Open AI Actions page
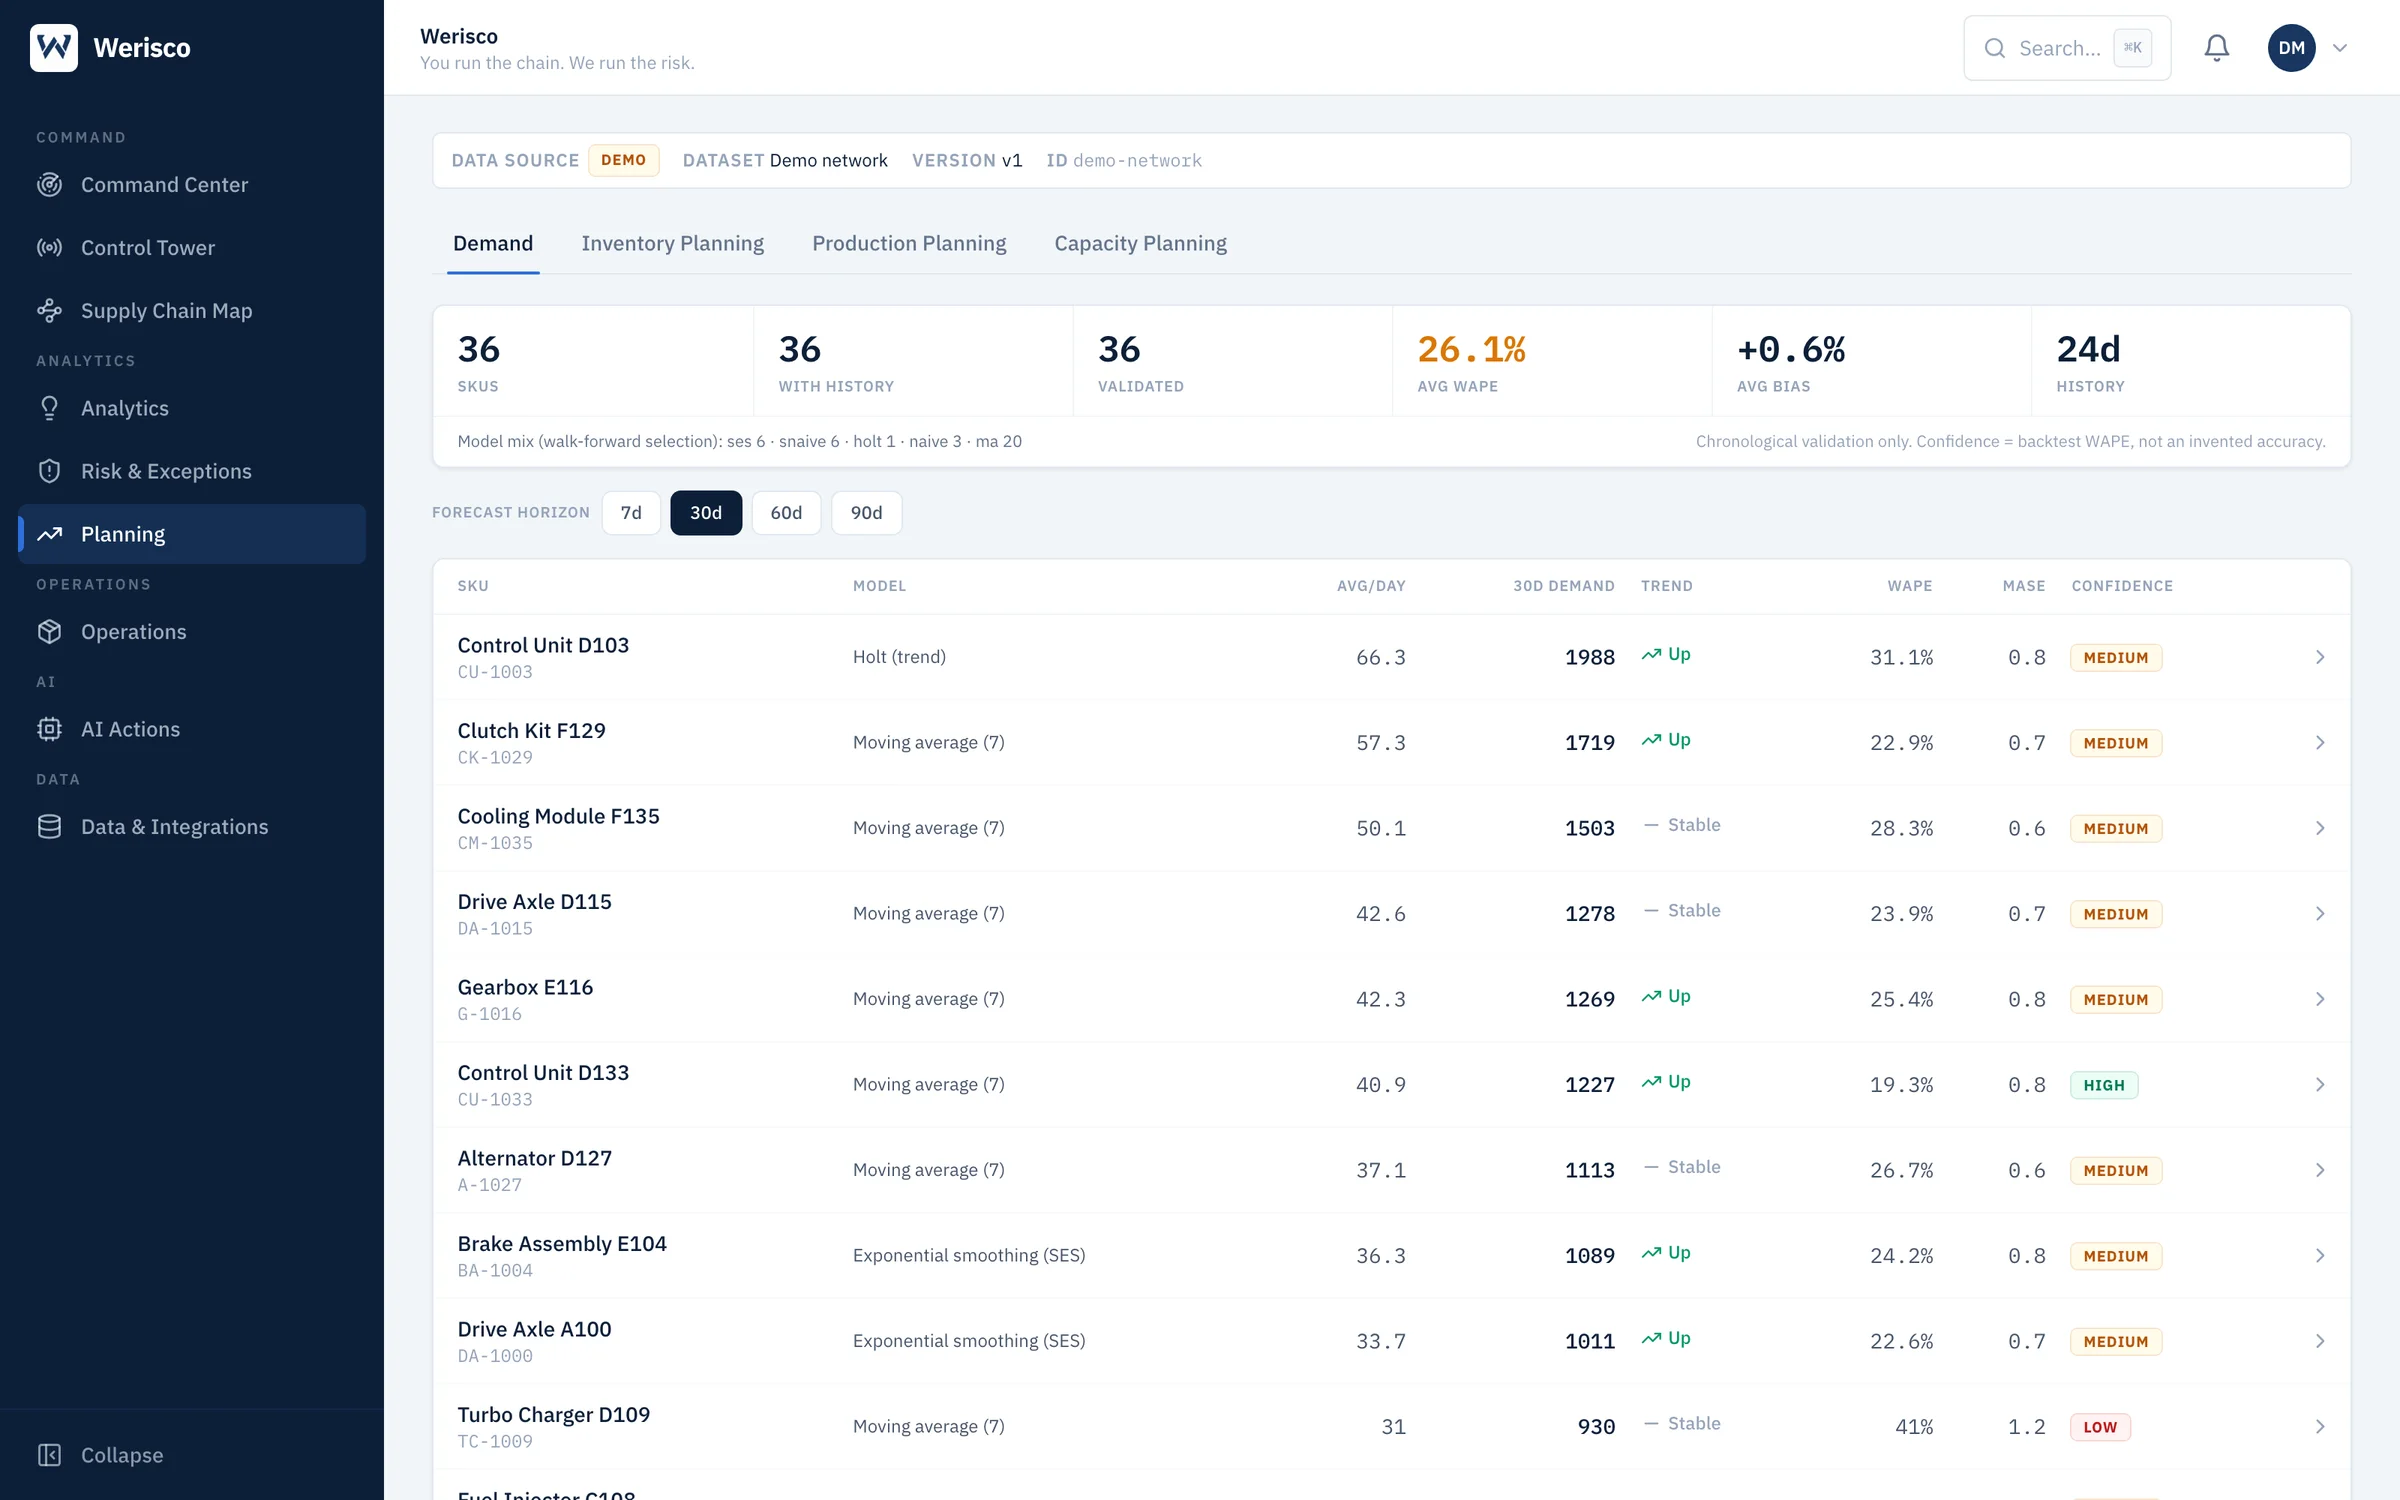The width and height of the screenshot is (2400, 1500). tap(192, 729)
